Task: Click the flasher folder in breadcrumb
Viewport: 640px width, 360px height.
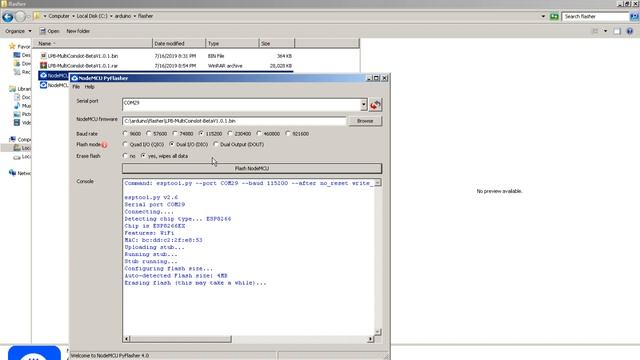Action: tap(145, 16)
